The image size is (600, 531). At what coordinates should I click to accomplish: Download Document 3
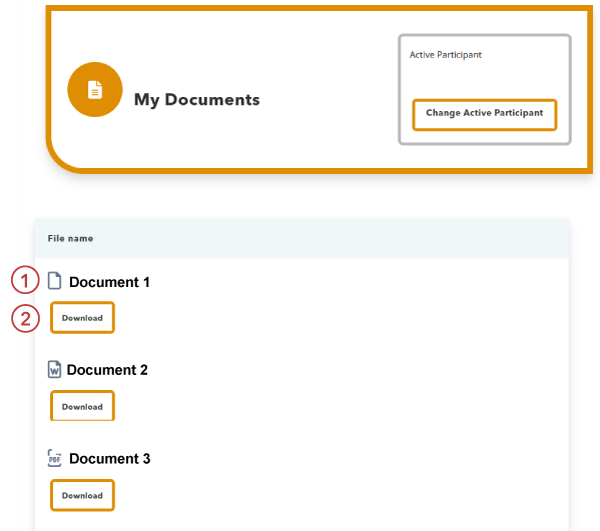click(82, 495)
